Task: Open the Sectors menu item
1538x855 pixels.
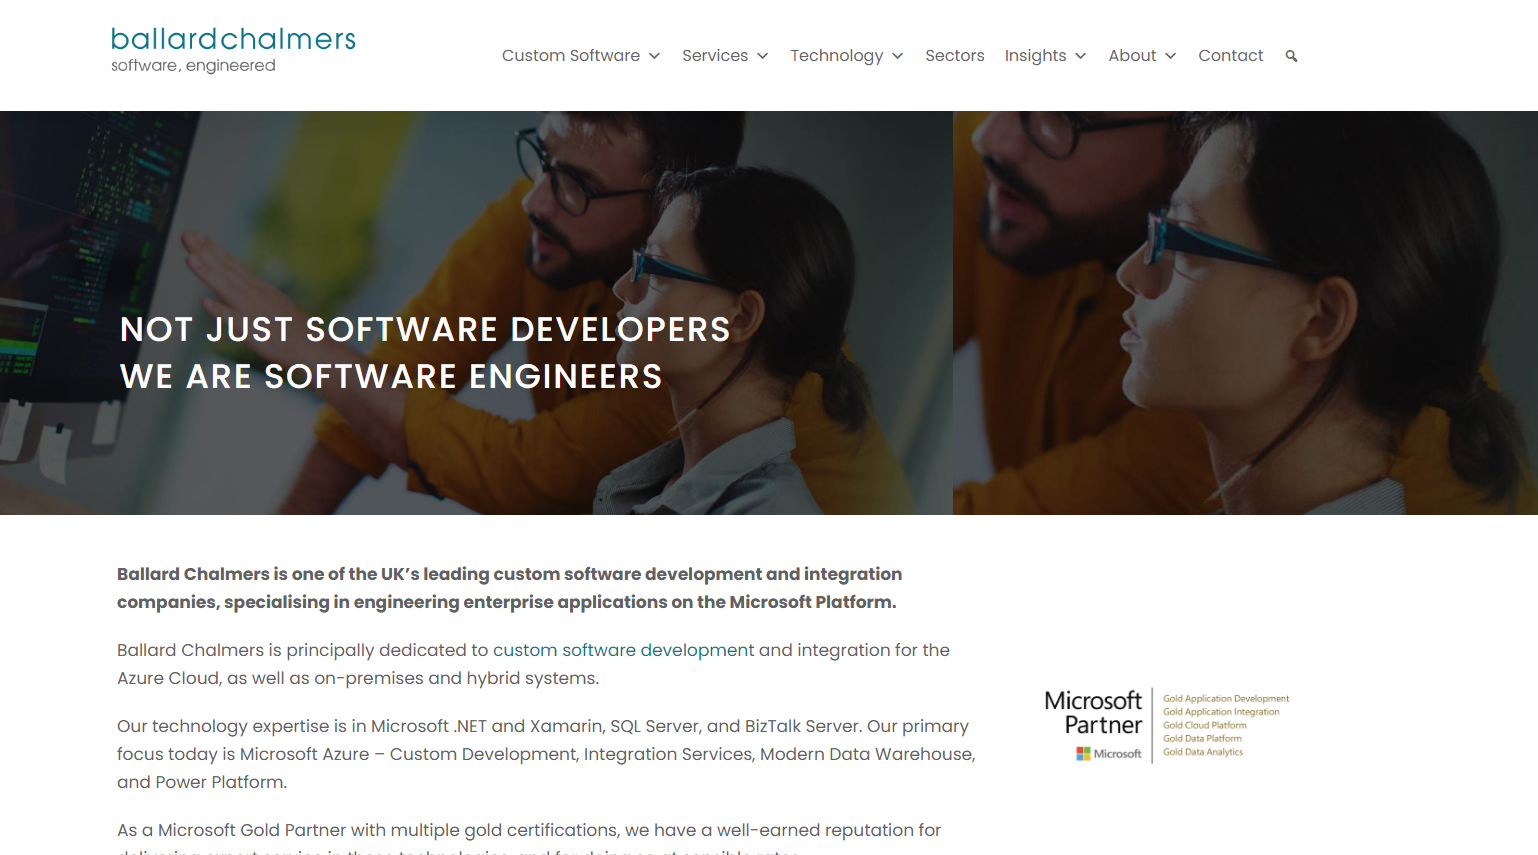Action: point(954,56)
